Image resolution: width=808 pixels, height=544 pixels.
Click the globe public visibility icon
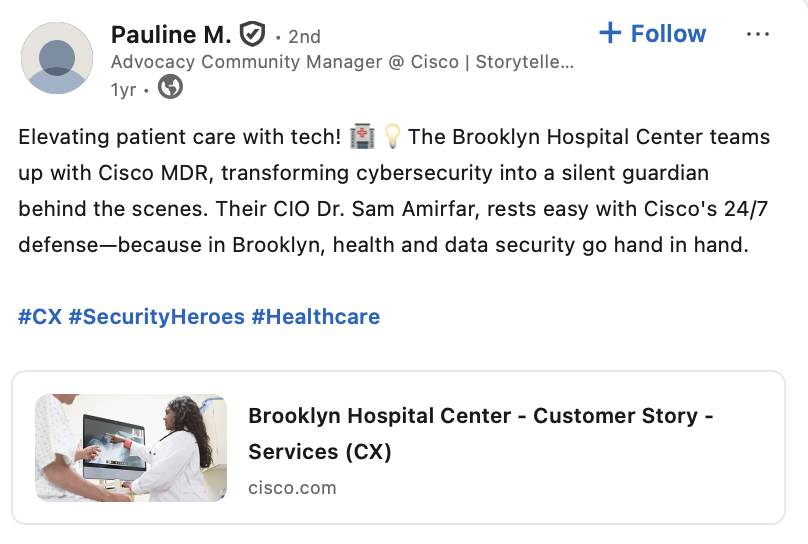point(171,87)
